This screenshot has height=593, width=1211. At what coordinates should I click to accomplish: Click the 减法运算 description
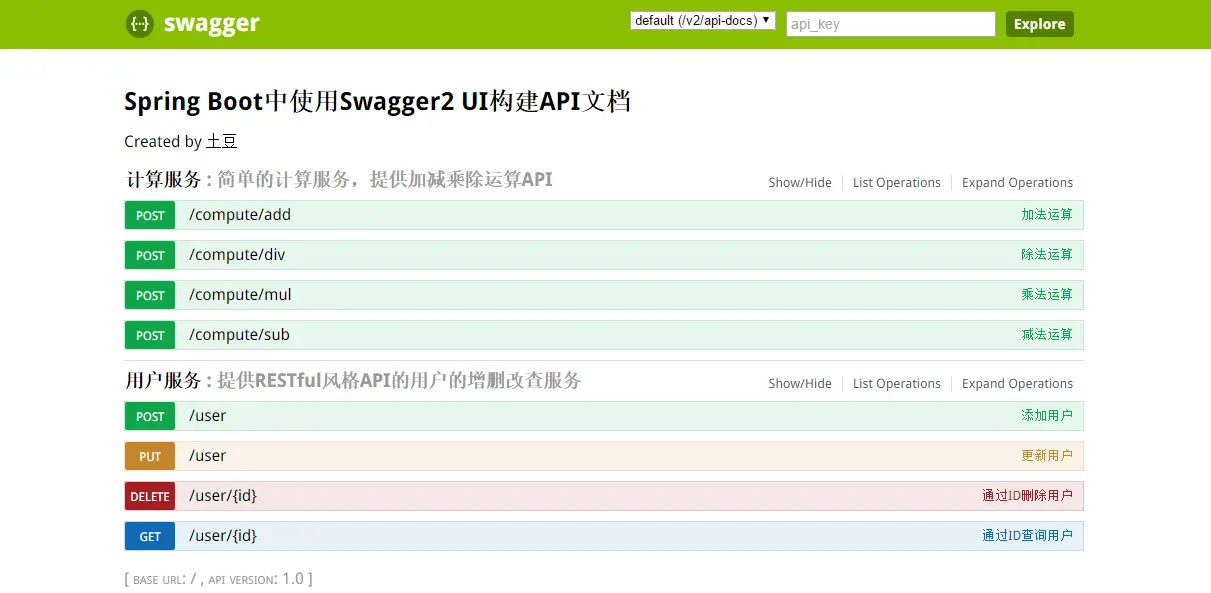[x=1047, y=335]
